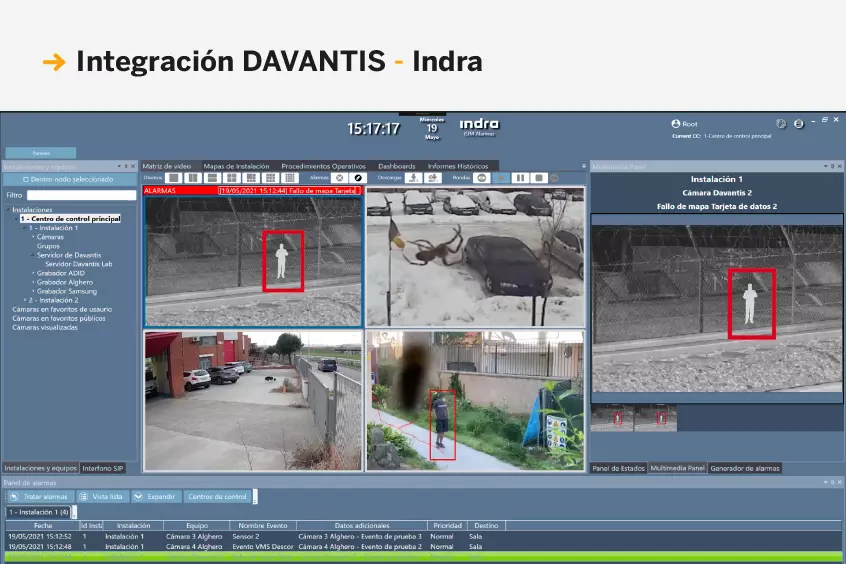Screen dimensions: 846x564
Task: Expand the Grabador ADID node
Action: 33,273
